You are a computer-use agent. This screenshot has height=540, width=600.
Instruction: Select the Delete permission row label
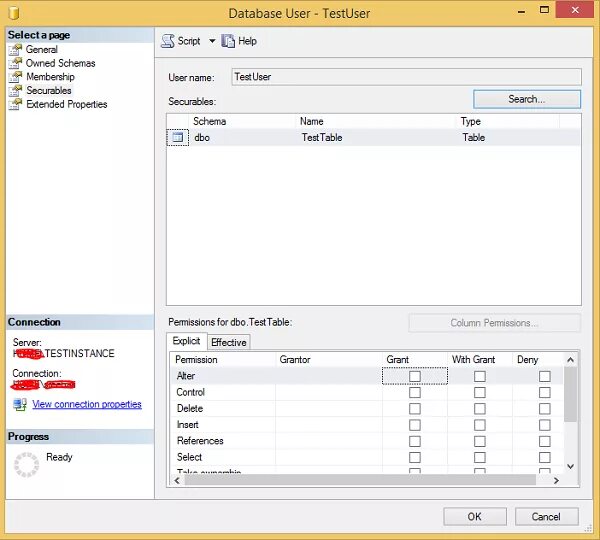click(x=190, y=408)
